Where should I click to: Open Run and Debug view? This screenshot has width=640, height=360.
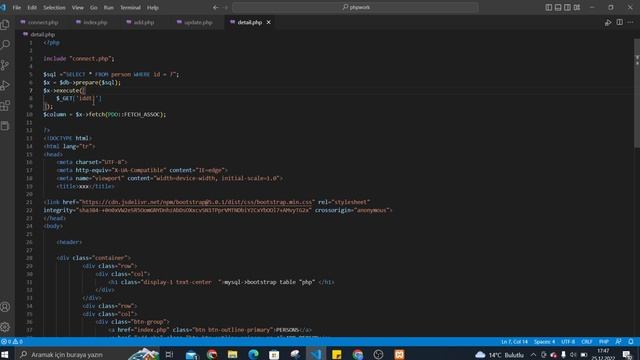coord(5,85)
